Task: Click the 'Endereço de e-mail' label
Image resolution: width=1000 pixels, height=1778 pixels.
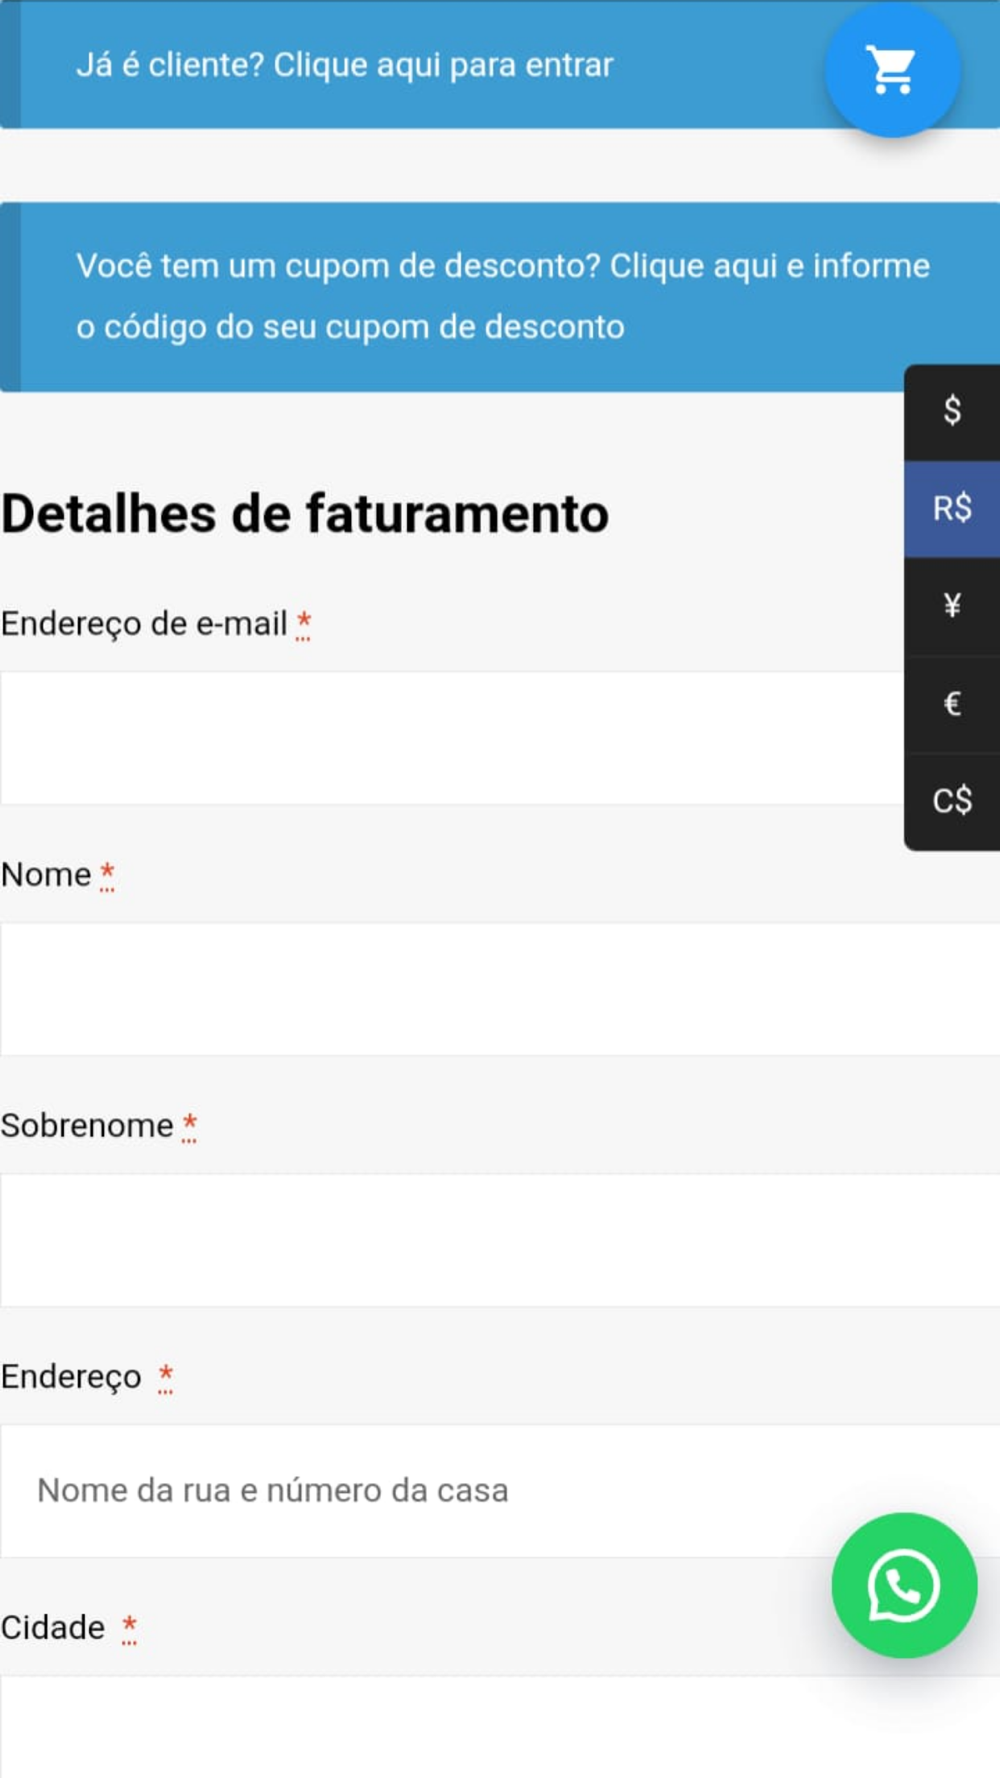Action: [x=144, y=624]
